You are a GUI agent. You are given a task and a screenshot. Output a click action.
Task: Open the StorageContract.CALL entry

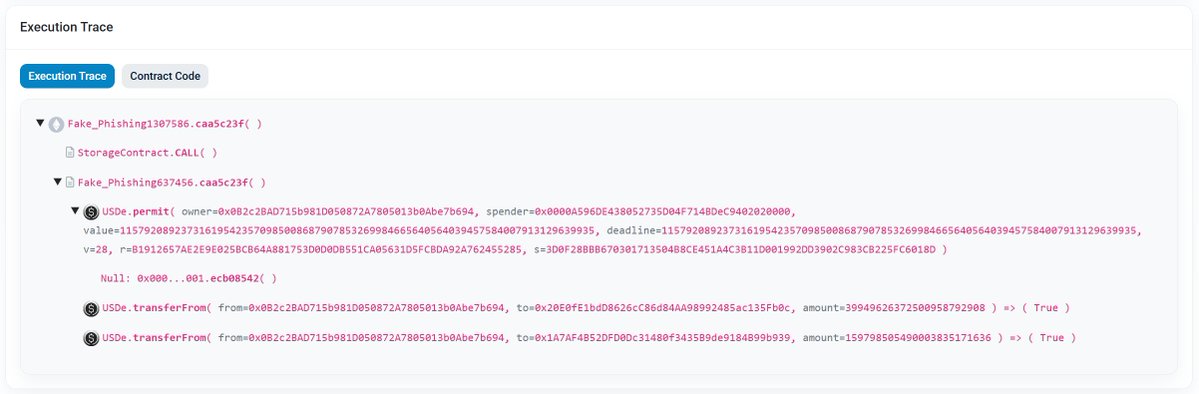coord(147,153)
